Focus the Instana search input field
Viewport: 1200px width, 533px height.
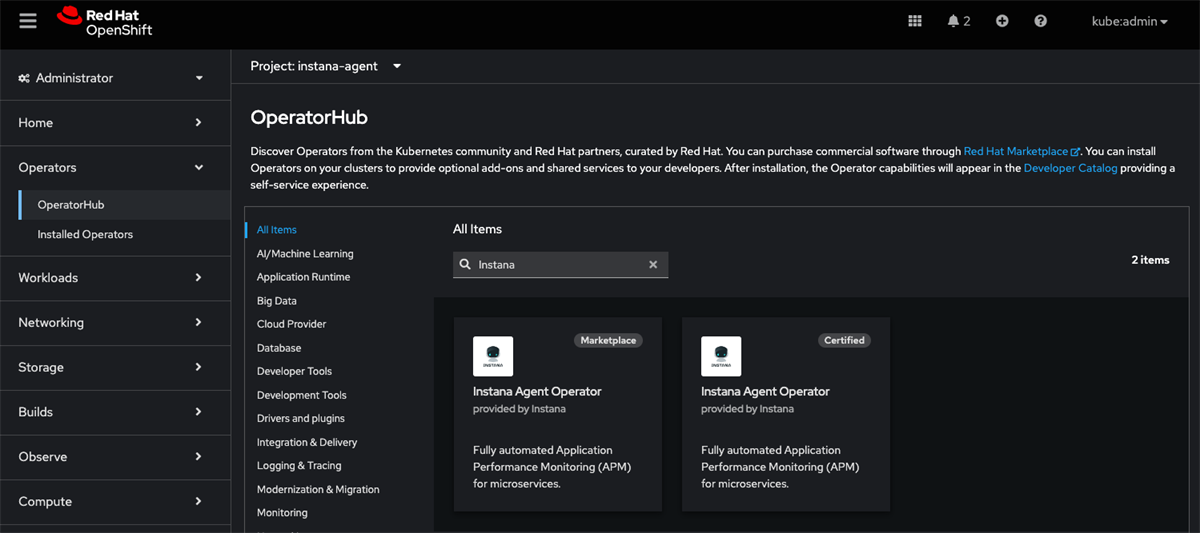click(x=558, y=265)
